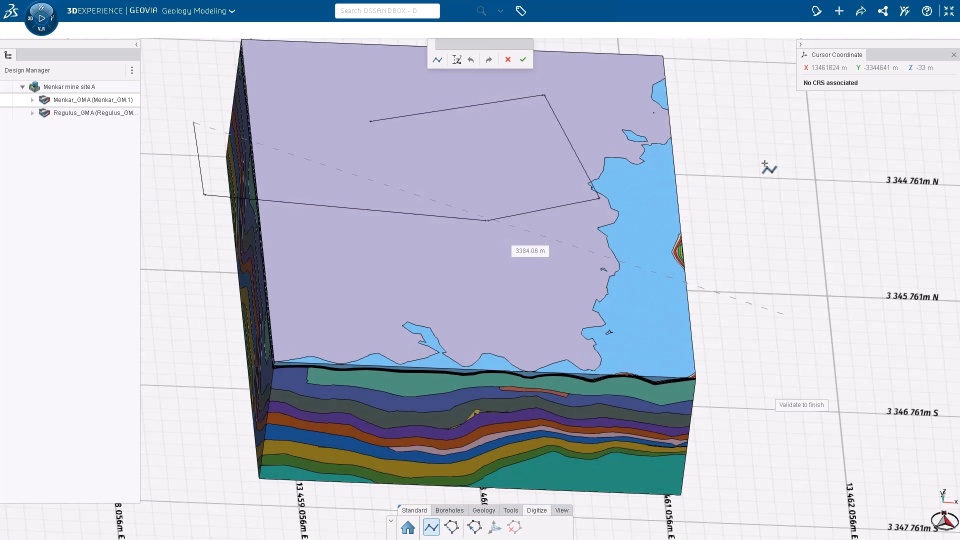Click the tools and apps icon
The width and height of the screenshot is (960, 540).
905,11
